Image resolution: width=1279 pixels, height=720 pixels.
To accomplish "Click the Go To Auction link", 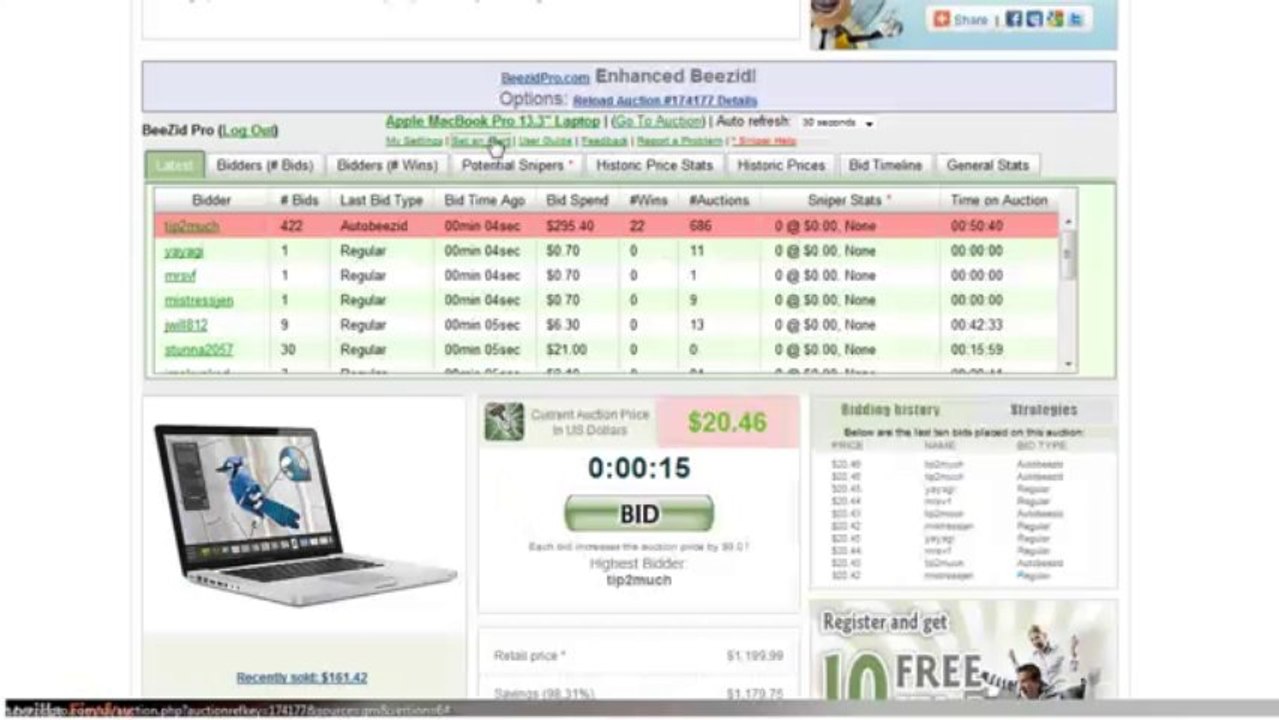I will [x=658, y=121].
